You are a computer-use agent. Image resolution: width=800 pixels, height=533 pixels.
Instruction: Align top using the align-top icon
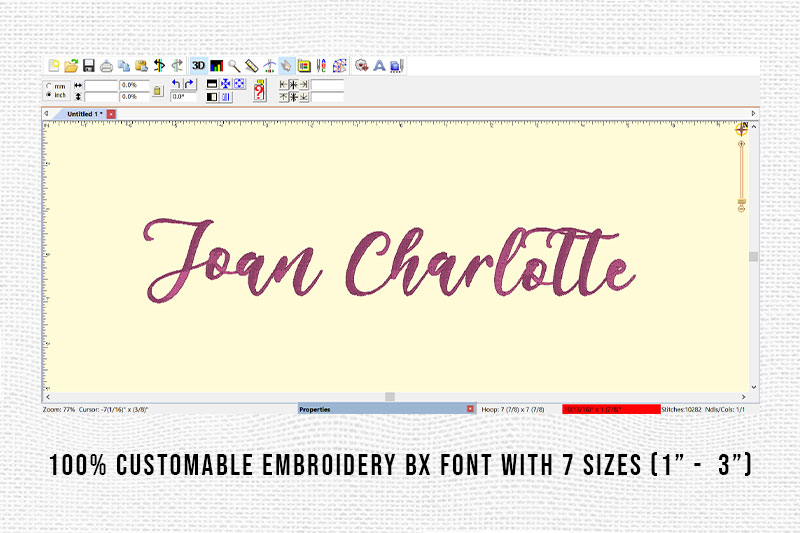pyautogui.click(x=284, y=96)
